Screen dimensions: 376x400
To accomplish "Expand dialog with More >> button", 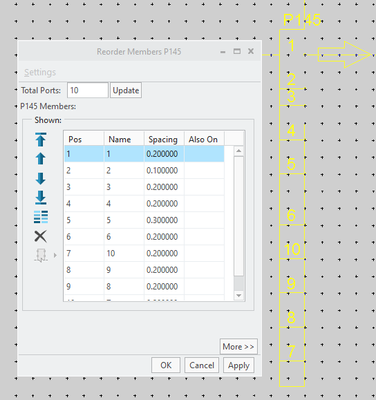I will click(238, 347).
